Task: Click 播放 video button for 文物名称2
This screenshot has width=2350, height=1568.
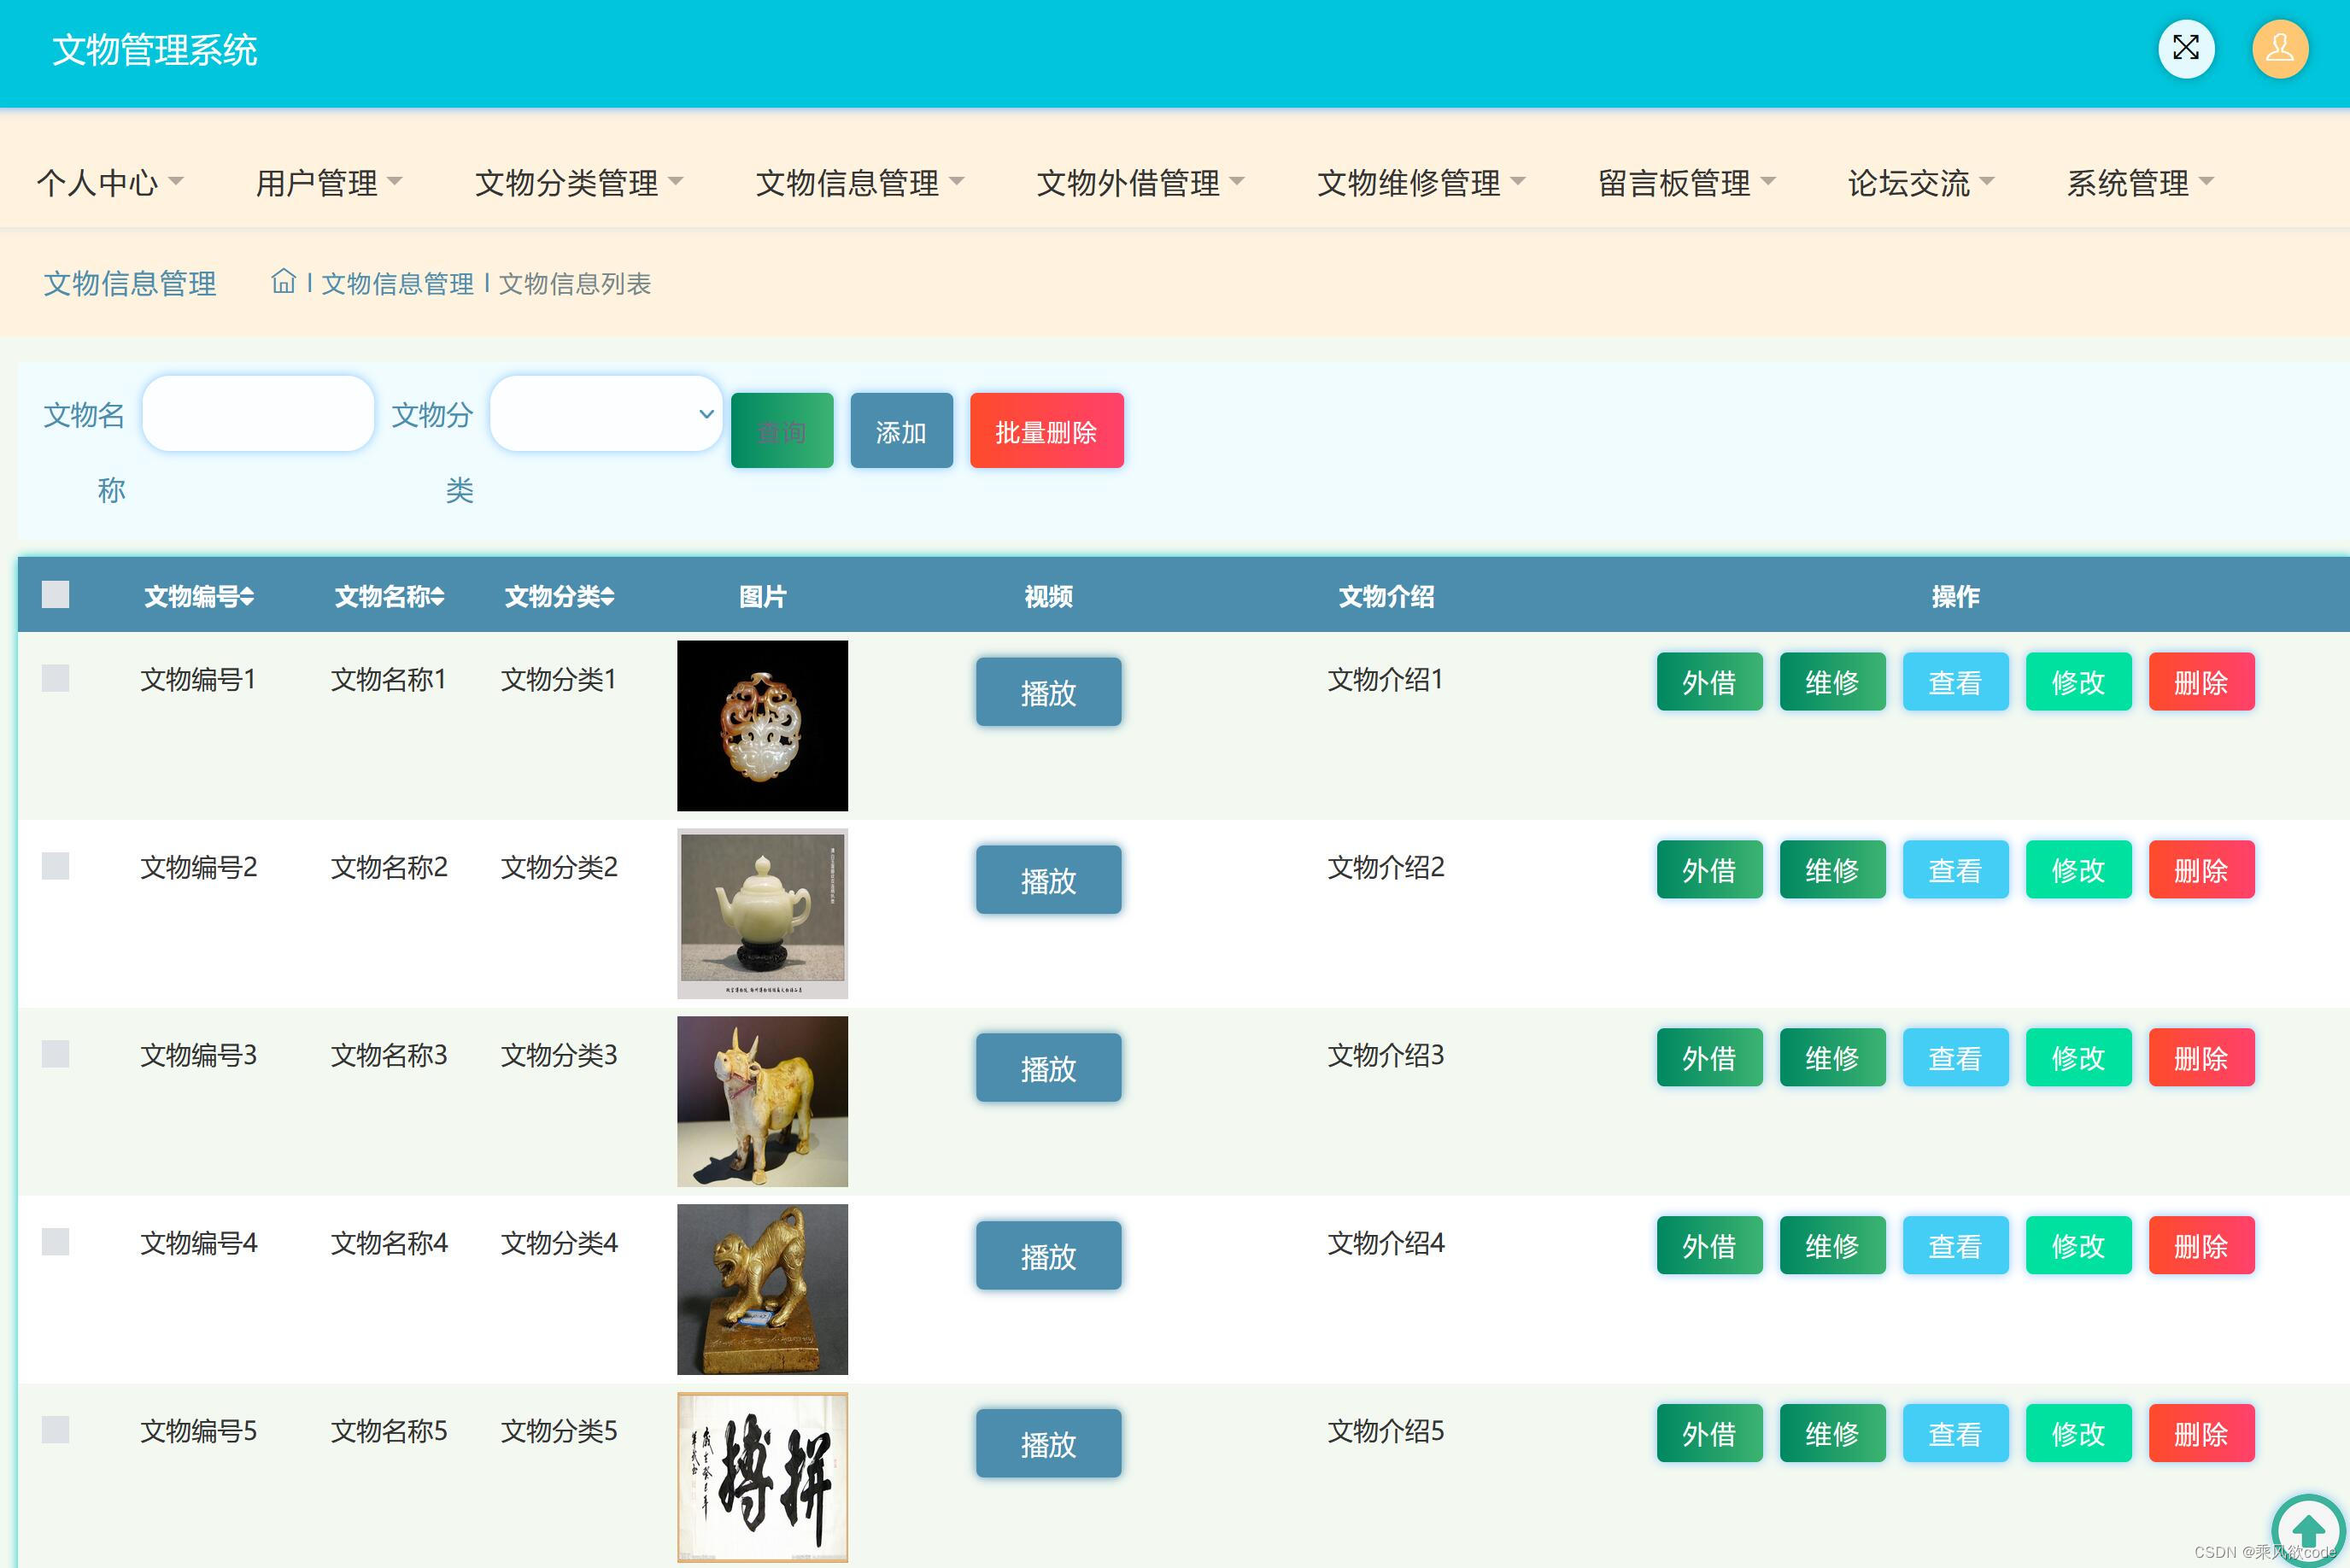Action: click(1048, 880)
